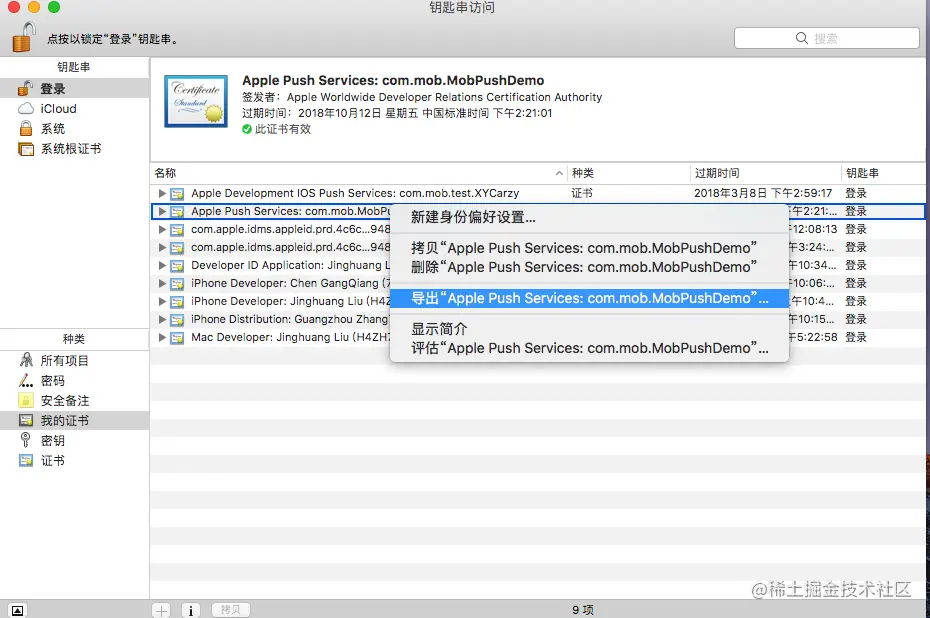Sort by the 种类 column header

(629, 173)
